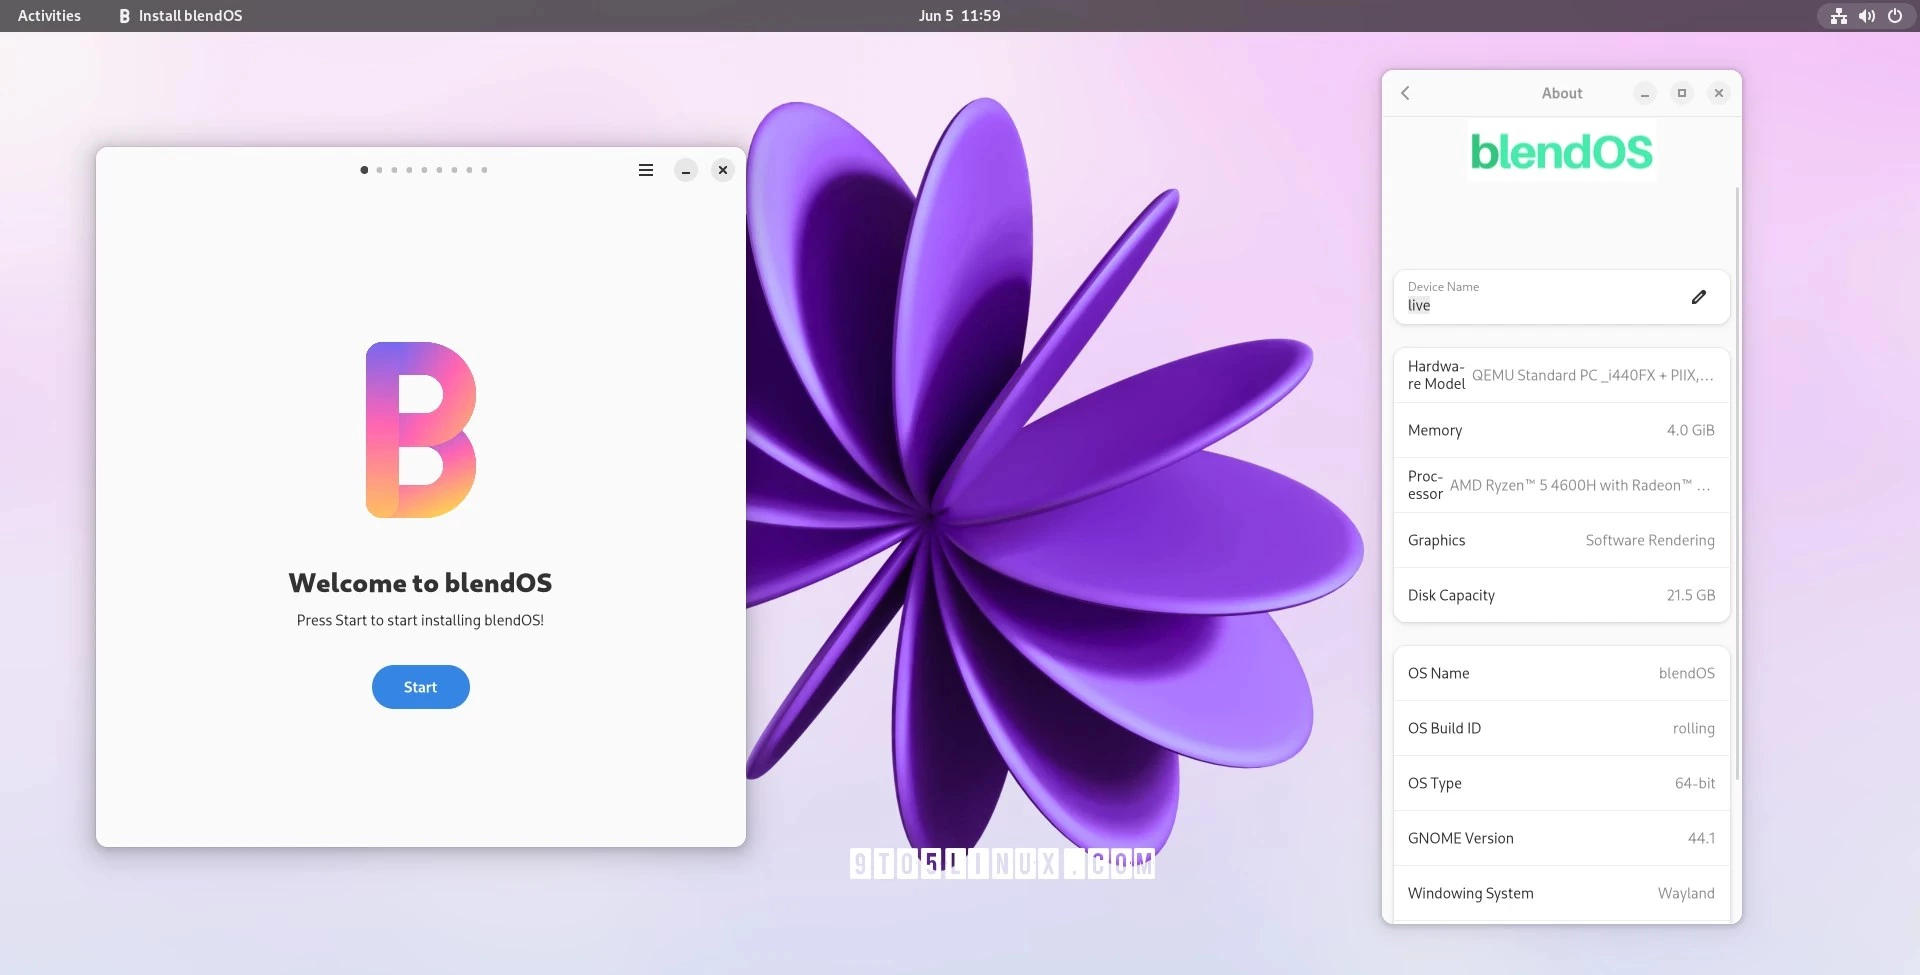Maximize the About window
This screenshot has width=1920, height=975.
tap(1682, 93)
